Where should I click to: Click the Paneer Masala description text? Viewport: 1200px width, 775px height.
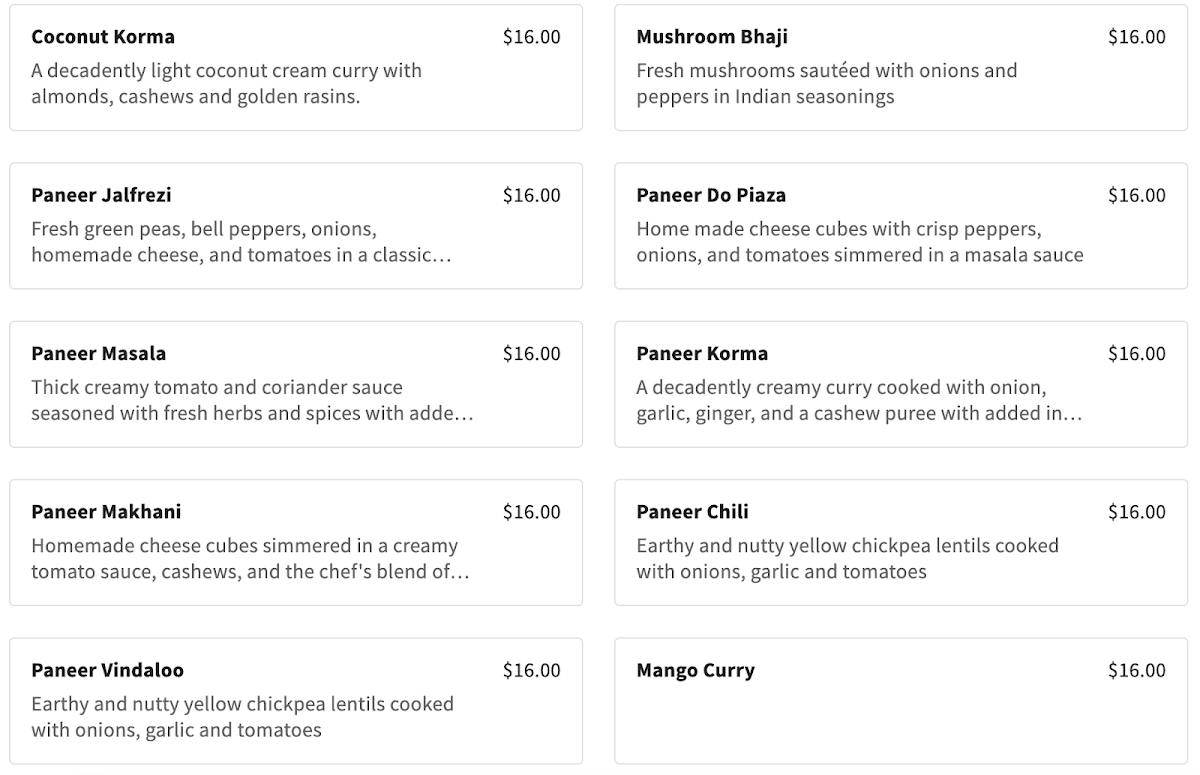[x=252, y=400]
